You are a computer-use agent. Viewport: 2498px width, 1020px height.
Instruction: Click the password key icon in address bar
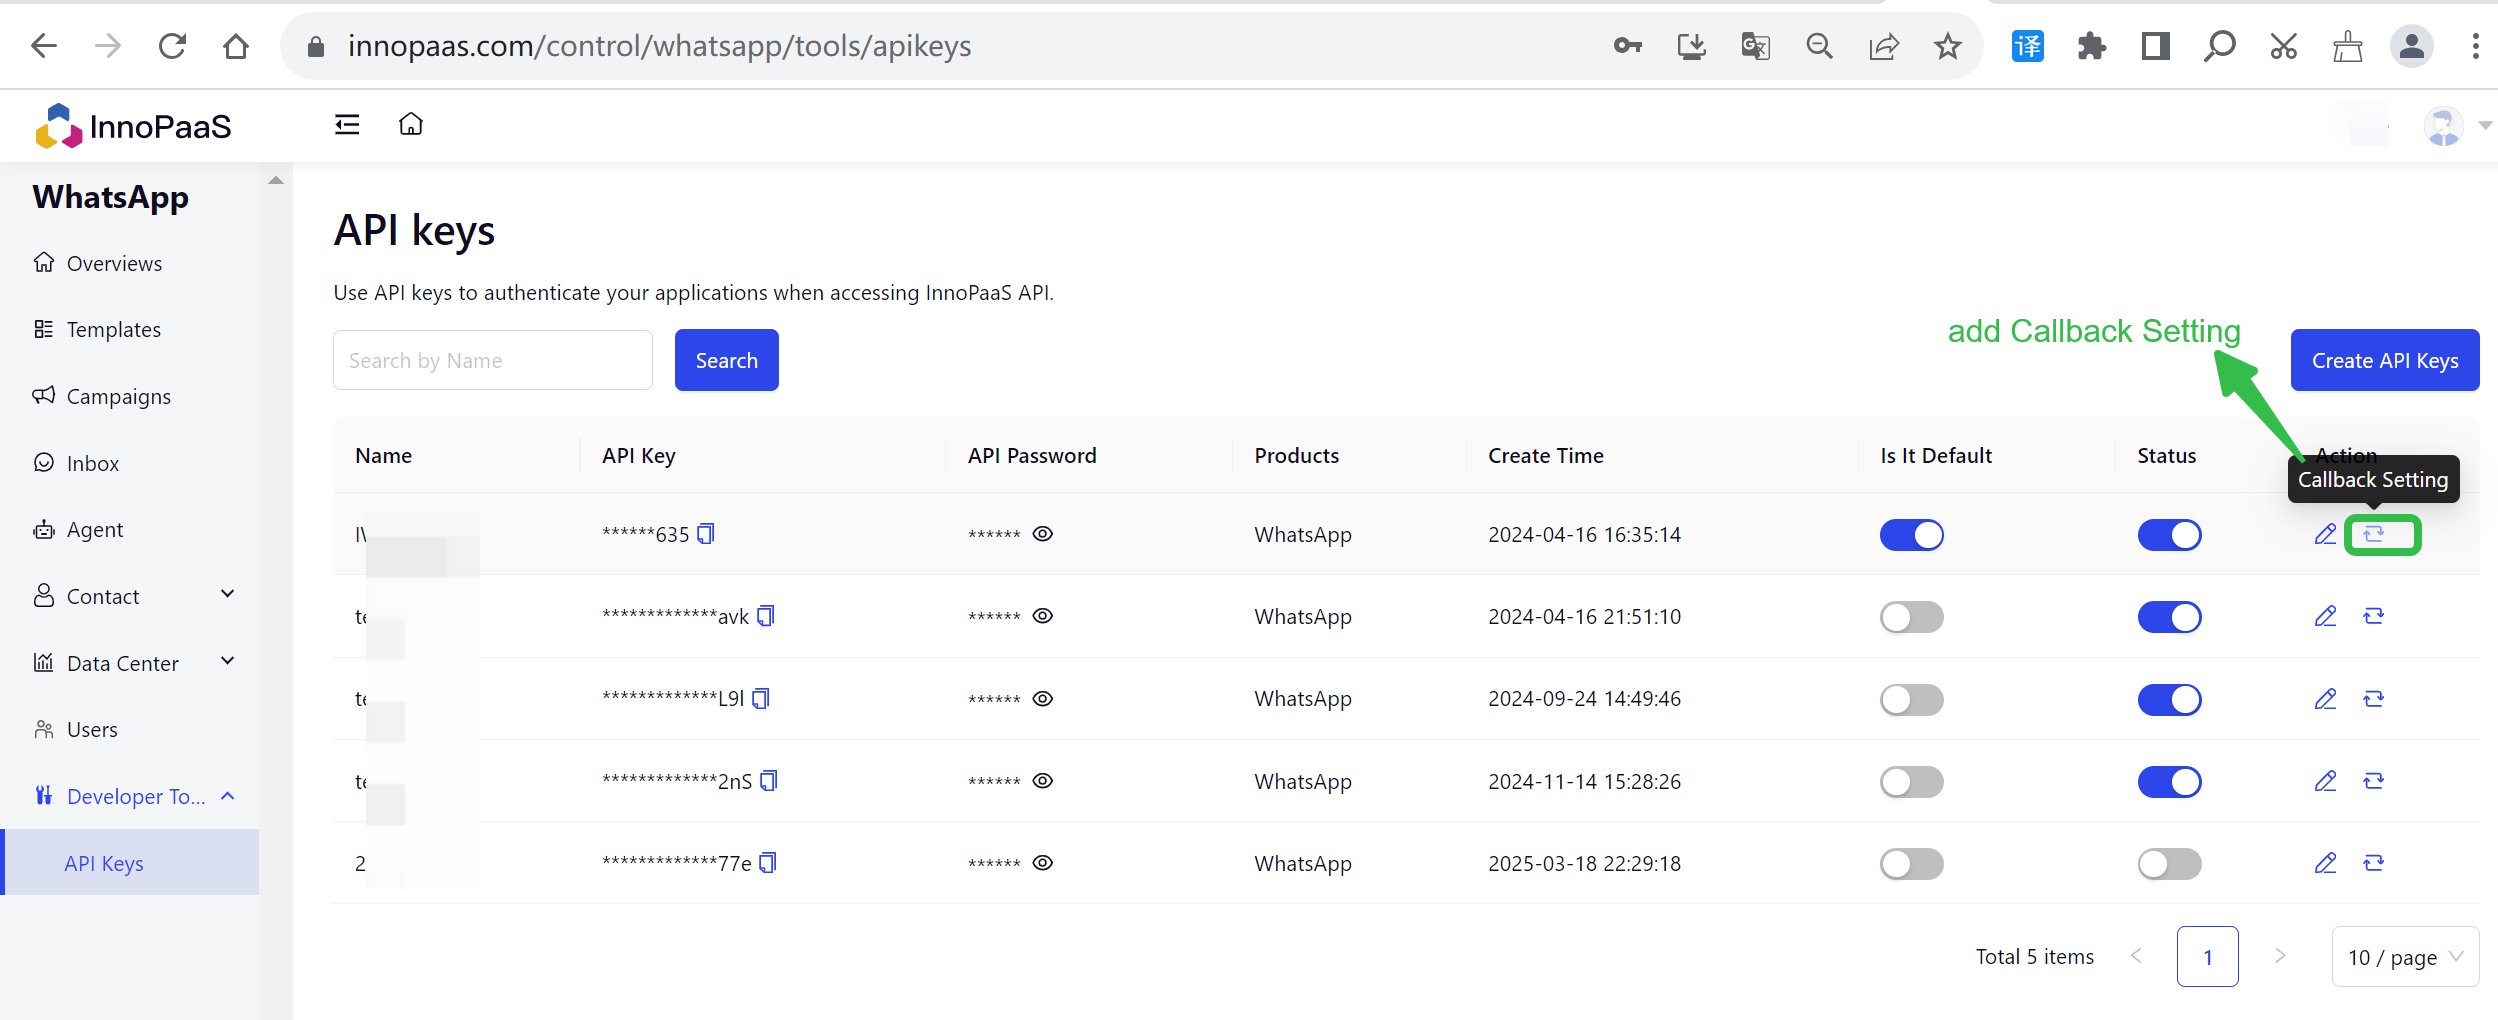click(x=1628, y=46)
